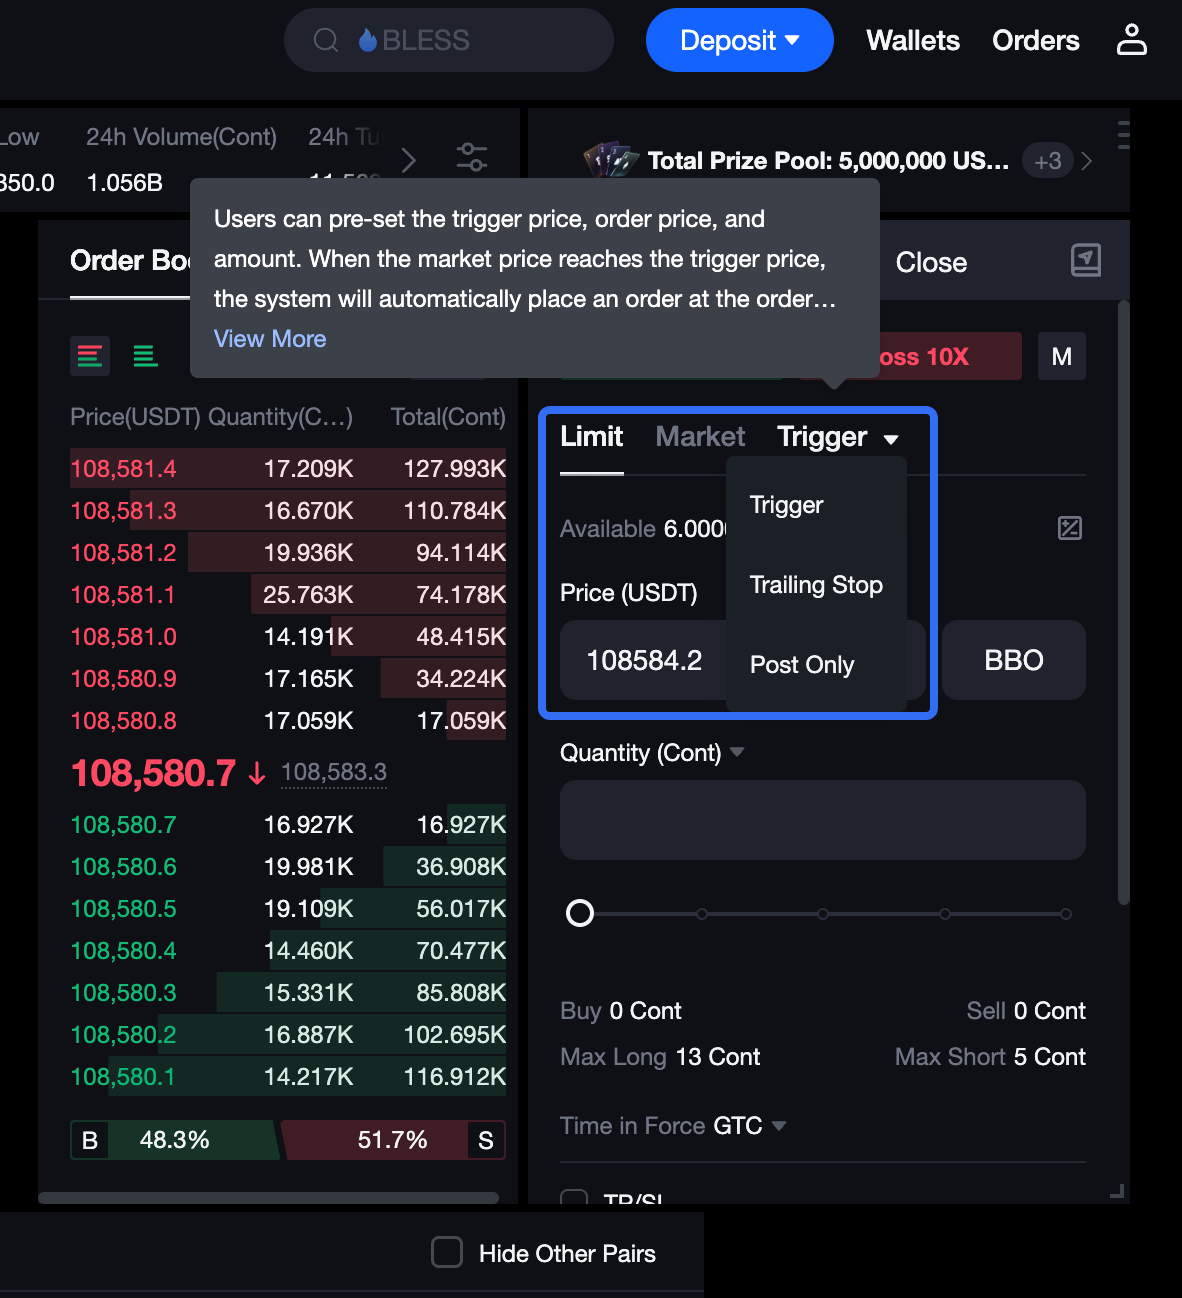Select the combined order book view icon
This screenshot has height=1298, width=1182.
(x=90, y=356)
